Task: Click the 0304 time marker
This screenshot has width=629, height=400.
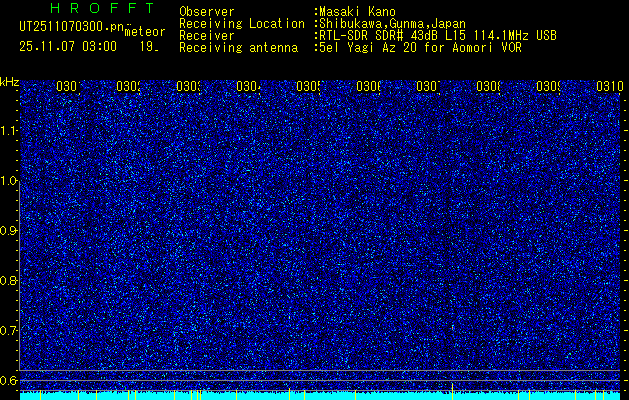Action: pyautogui.click(x=249, y=86)
